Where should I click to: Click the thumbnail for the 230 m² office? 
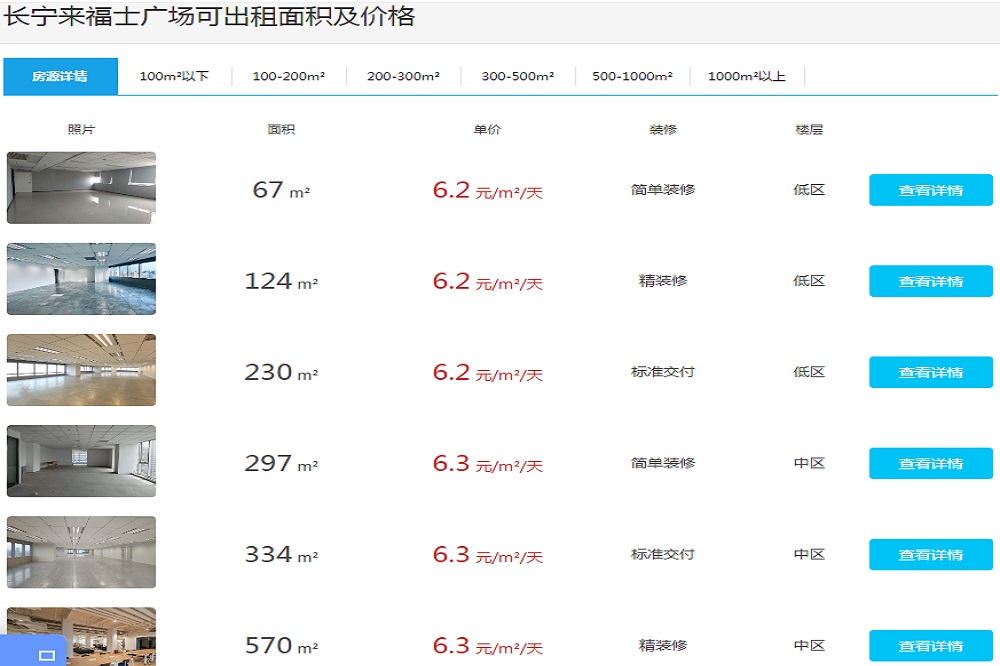pos(81,370)
